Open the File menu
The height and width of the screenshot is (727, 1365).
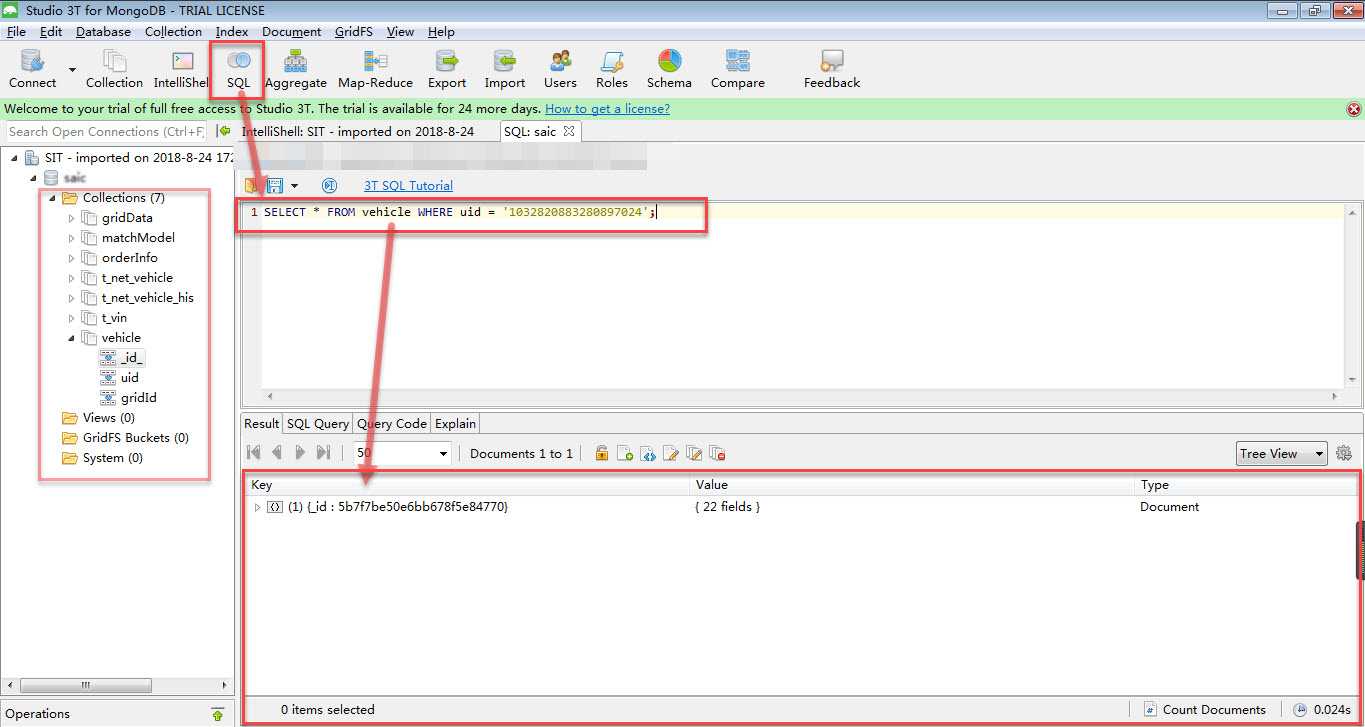click(16, 31)
